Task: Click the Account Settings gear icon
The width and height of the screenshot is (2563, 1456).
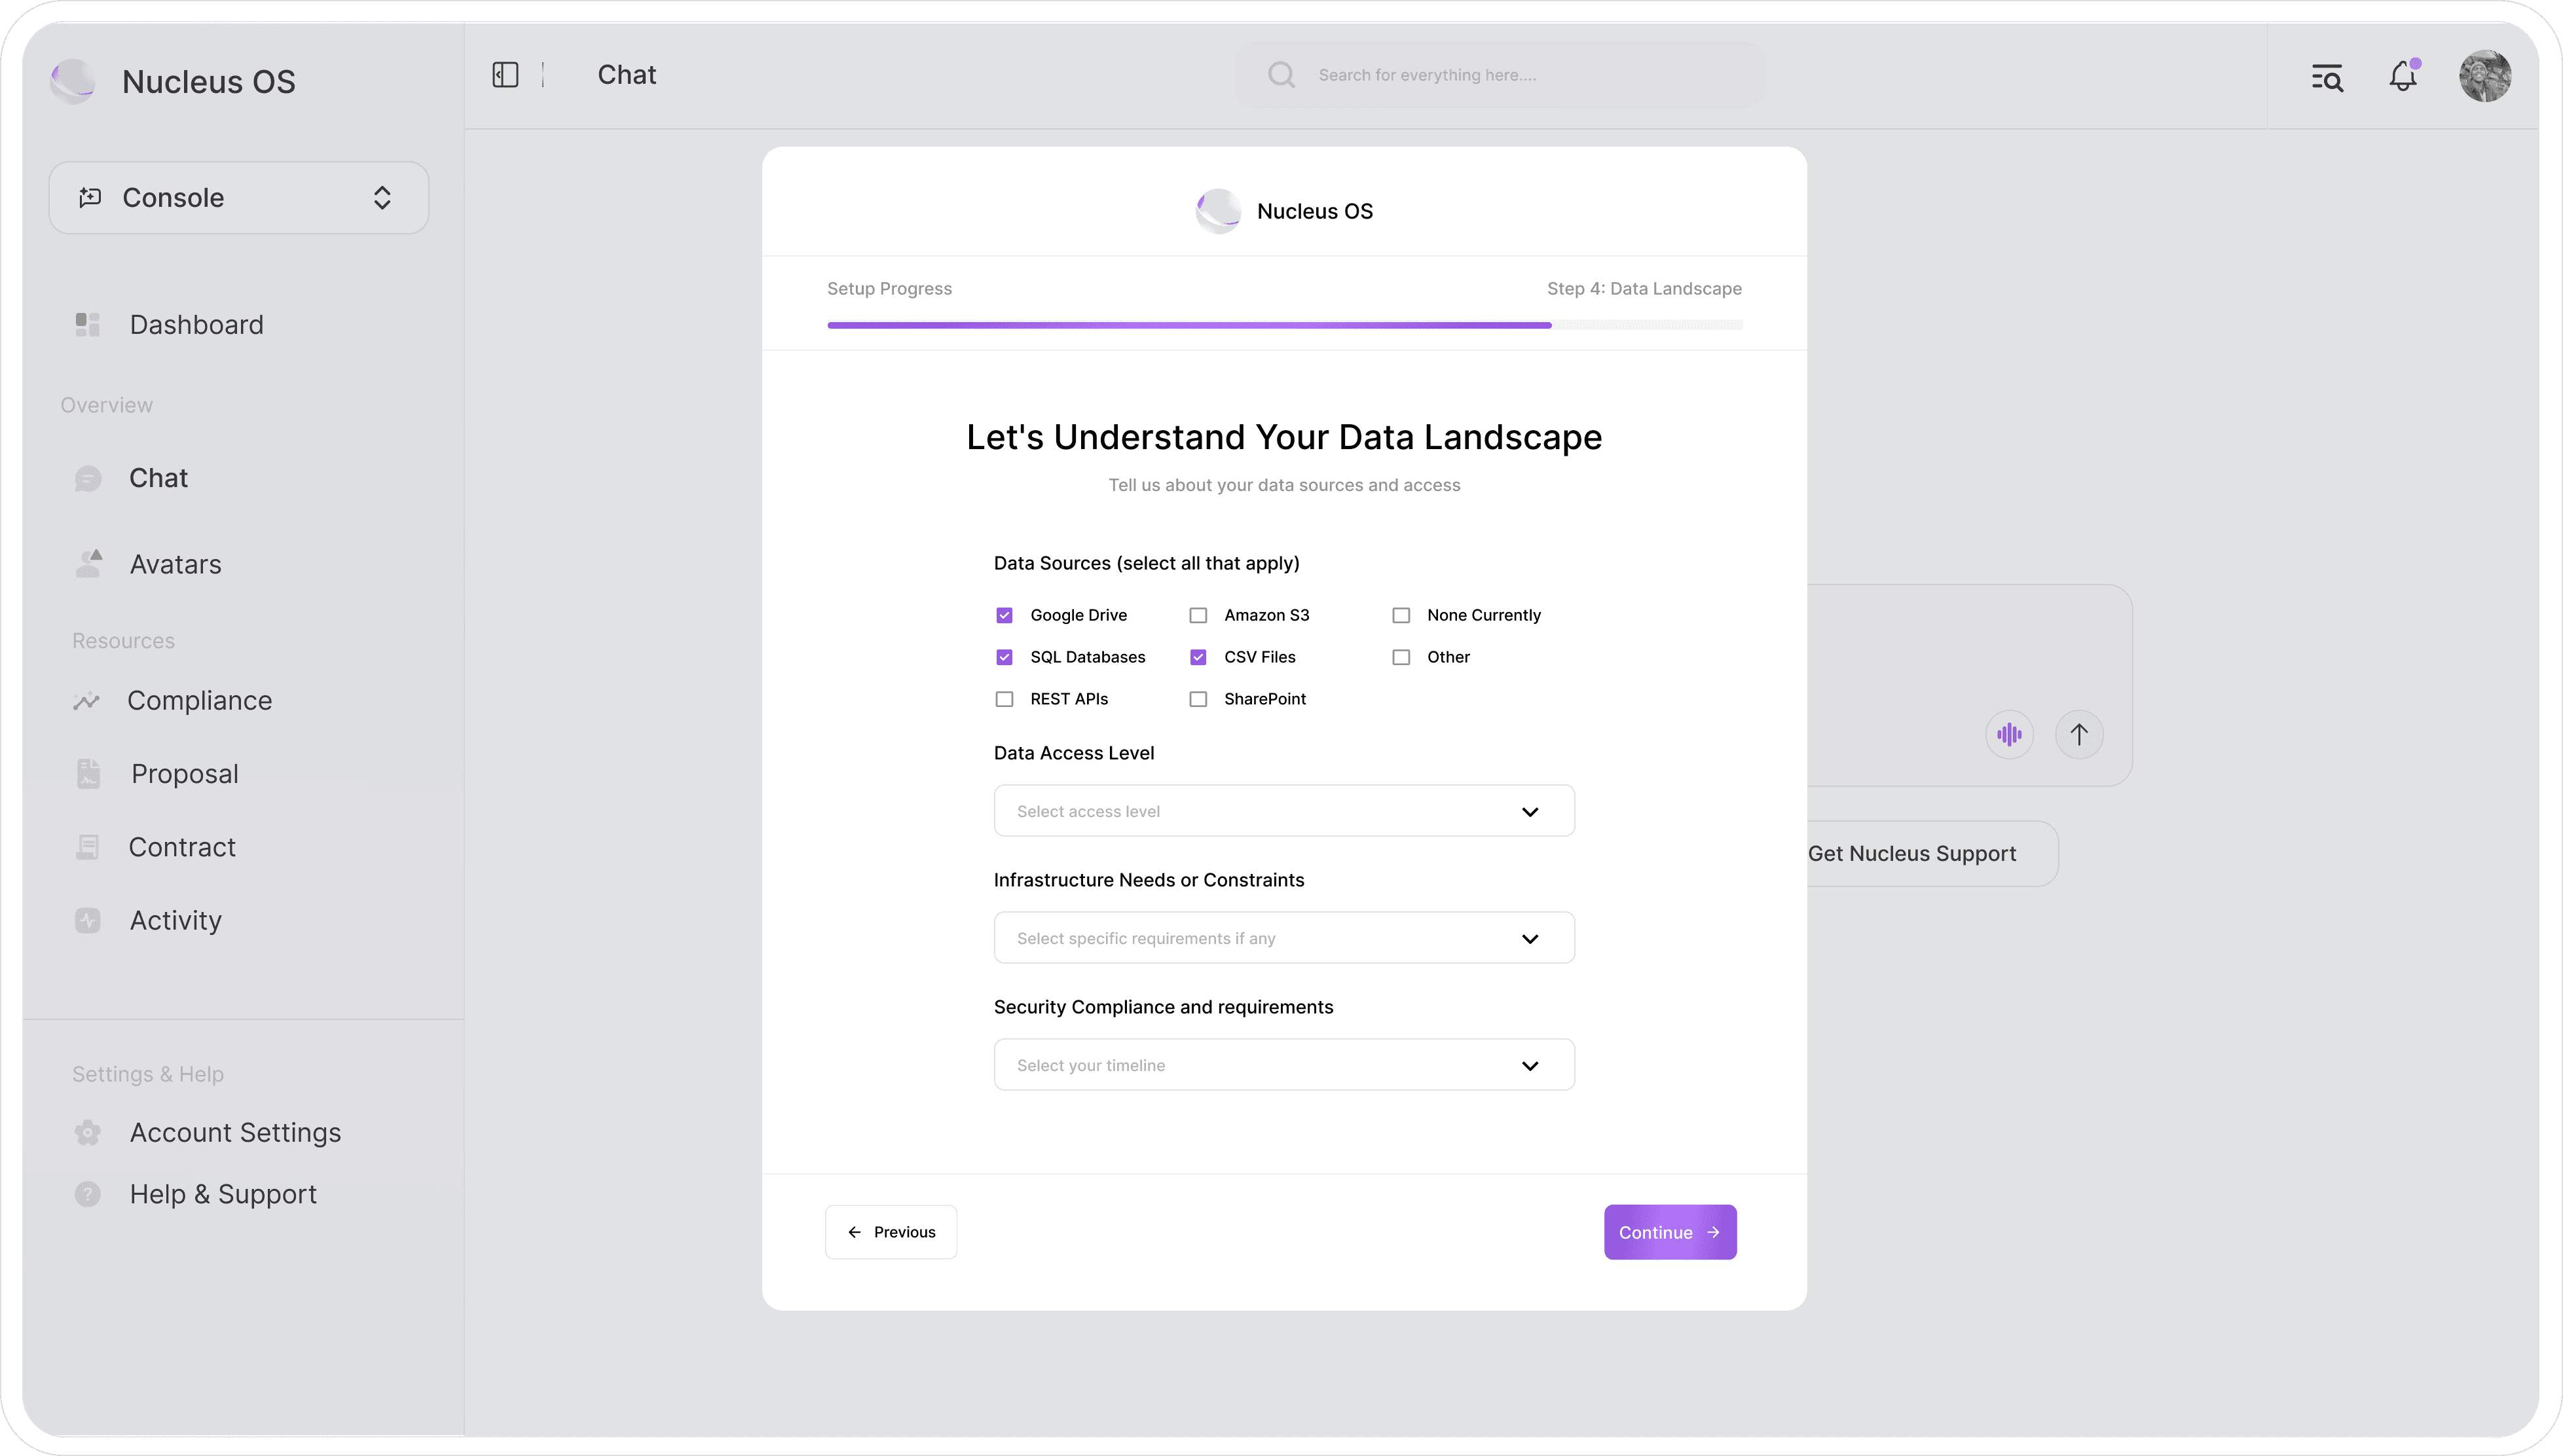Action: [x=88, y=1133]
